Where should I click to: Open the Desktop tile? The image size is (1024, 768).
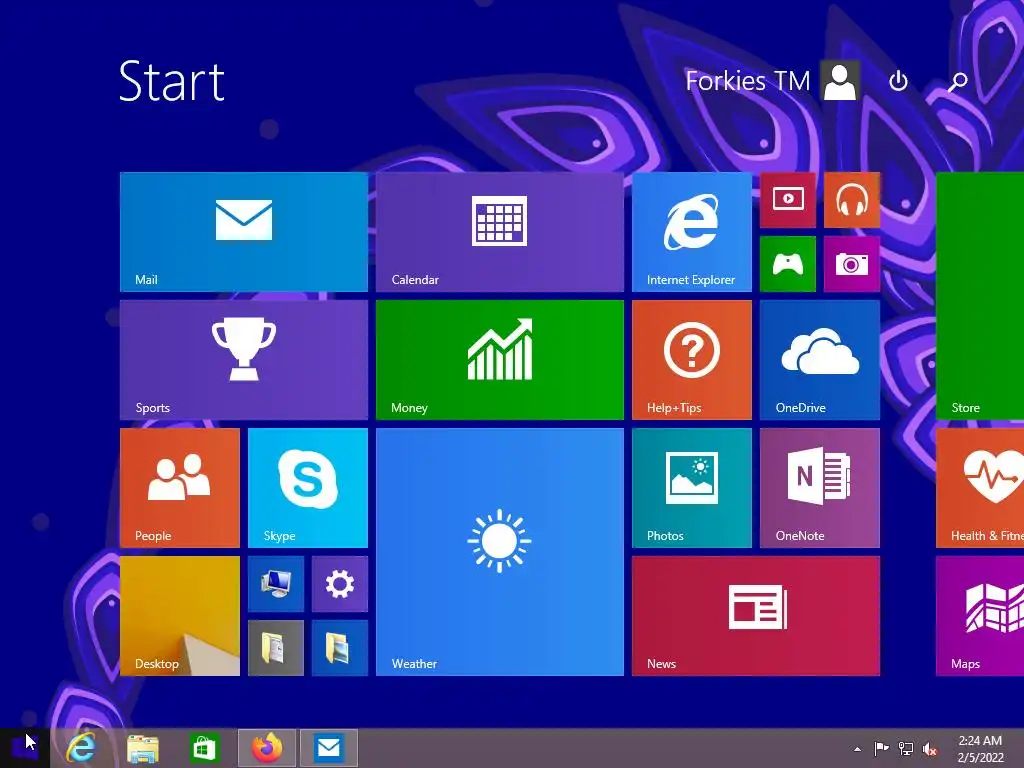pos(180,616)
